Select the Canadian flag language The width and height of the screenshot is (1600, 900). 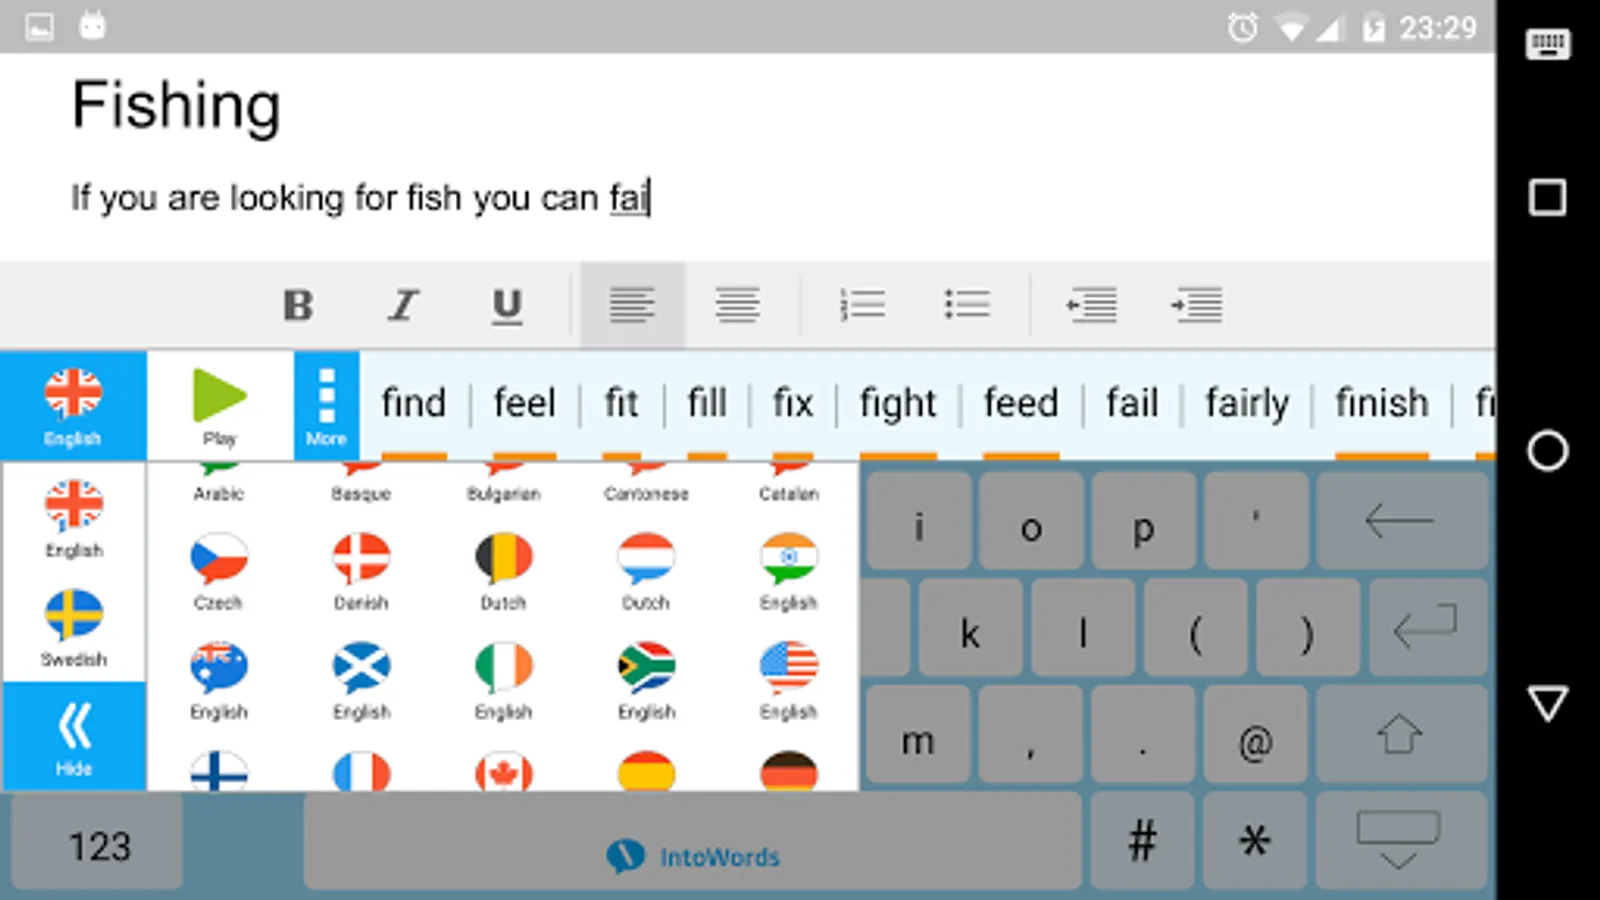(x=503, y=771)
